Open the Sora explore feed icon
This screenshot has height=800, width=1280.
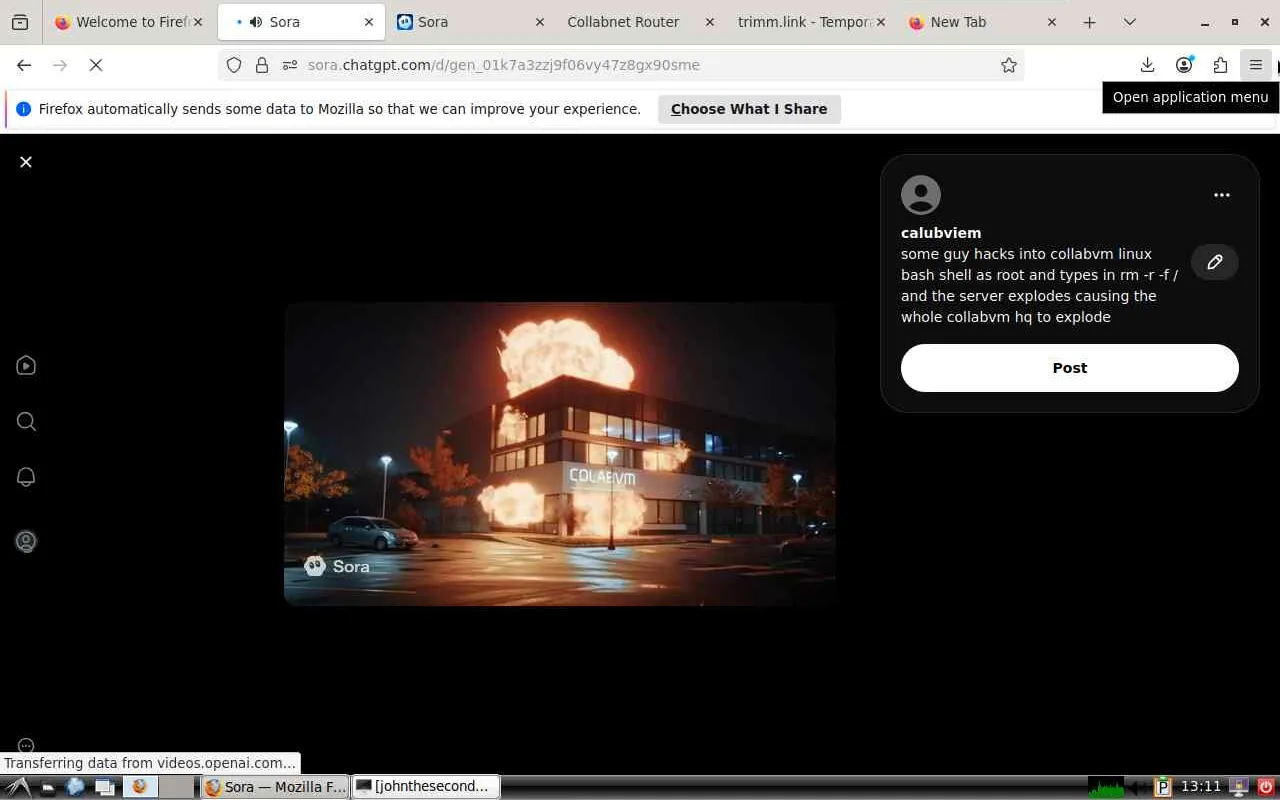(26, 366)
